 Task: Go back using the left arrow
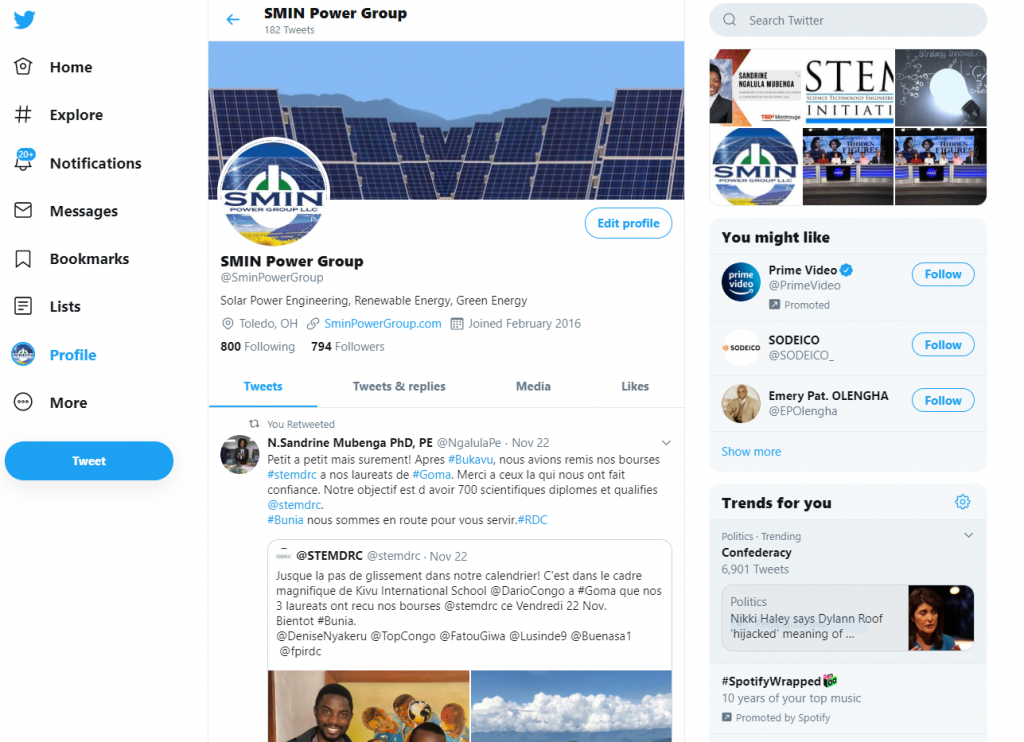click(x=233, y=20)
